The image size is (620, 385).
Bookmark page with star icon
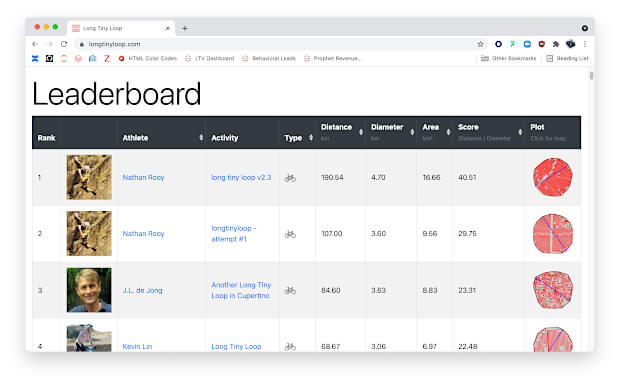pyautogui.click(x=480, y=44)
